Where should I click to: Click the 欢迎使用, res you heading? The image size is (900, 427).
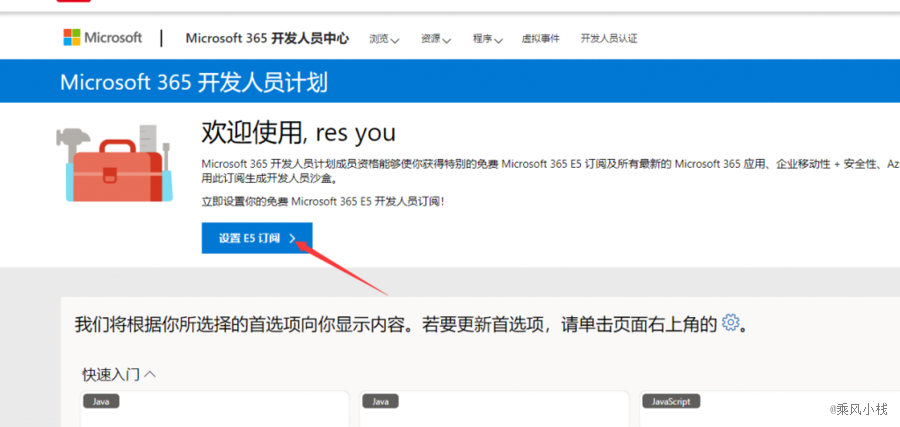[298, 133]
